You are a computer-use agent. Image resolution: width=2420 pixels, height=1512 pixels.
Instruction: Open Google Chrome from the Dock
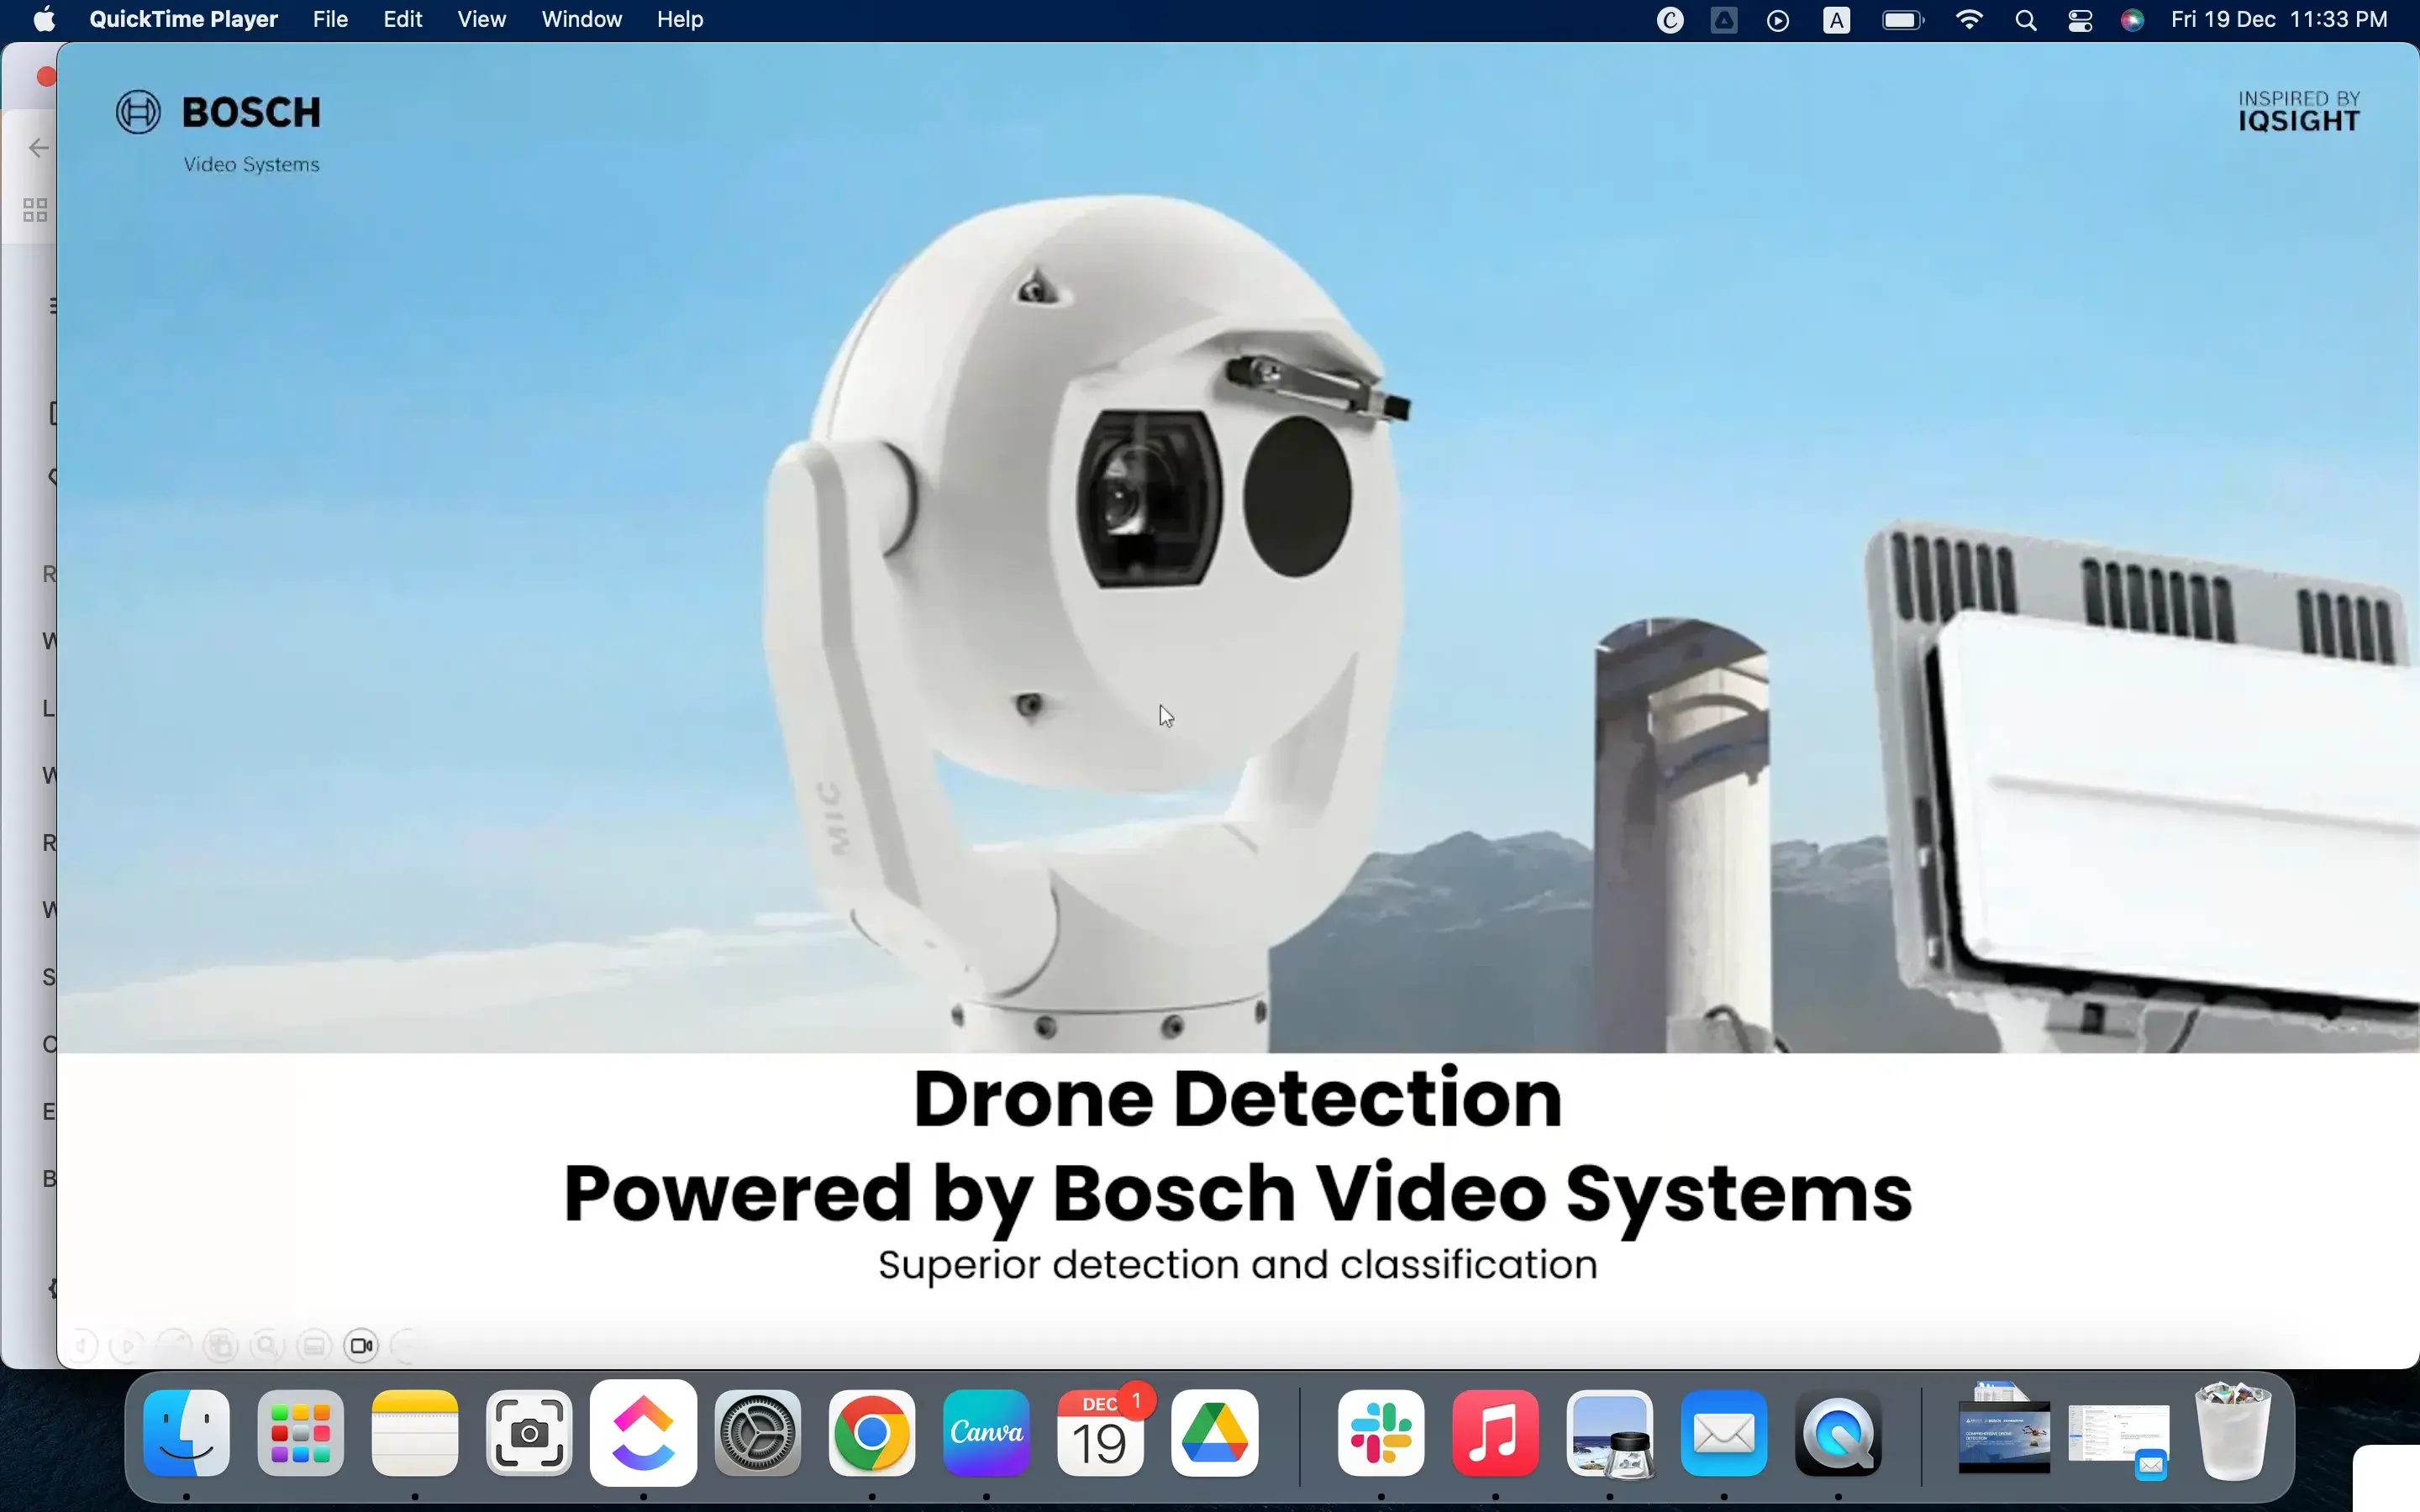870,1433
